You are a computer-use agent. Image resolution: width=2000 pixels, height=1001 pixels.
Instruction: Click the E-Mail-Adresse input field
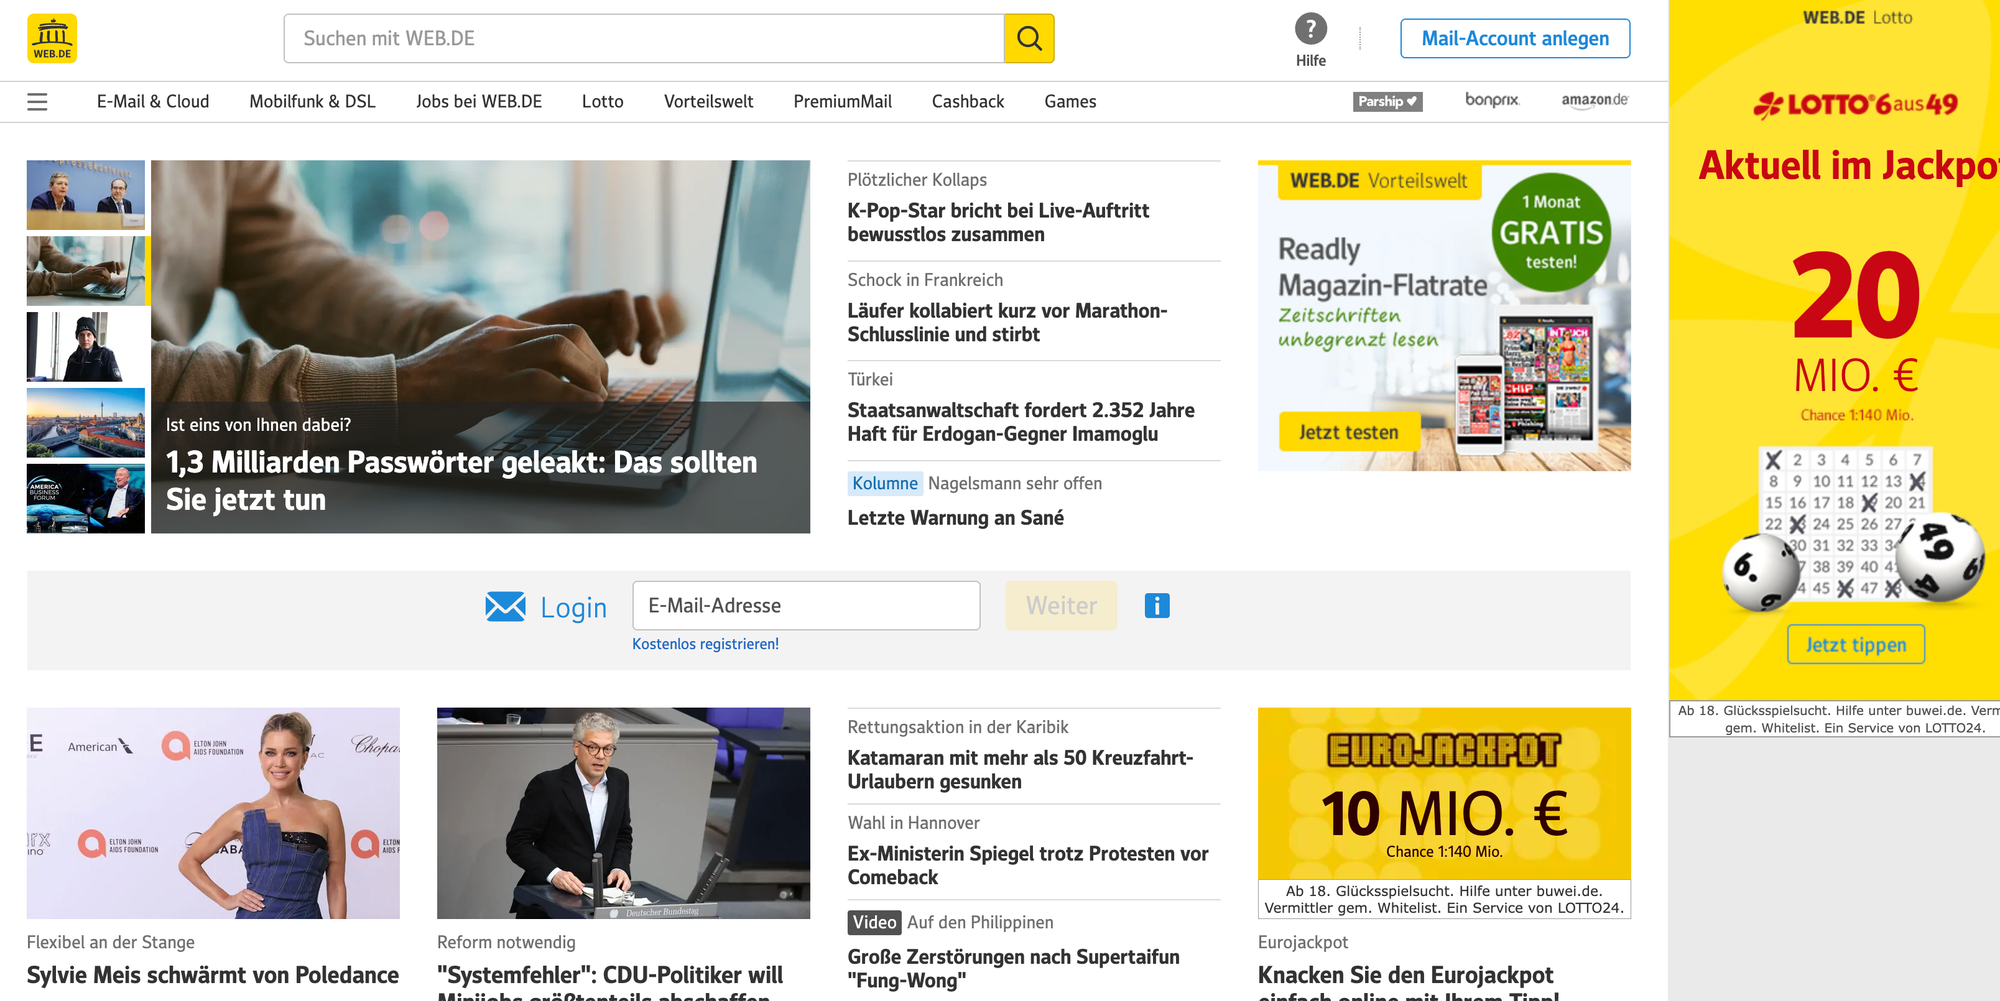pos(806,605)
